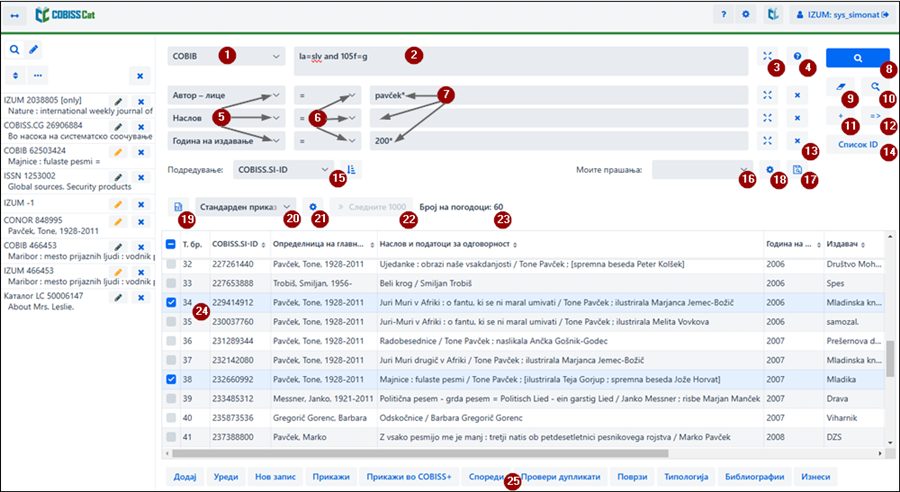Open search help beside the command field

[797, 56]
